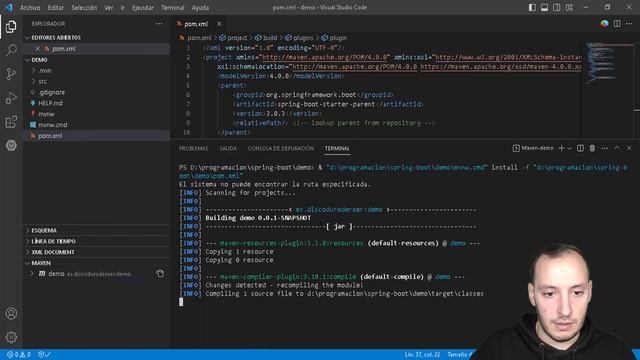
Task: Expand the Esquema section
Action: coord(96,230)
